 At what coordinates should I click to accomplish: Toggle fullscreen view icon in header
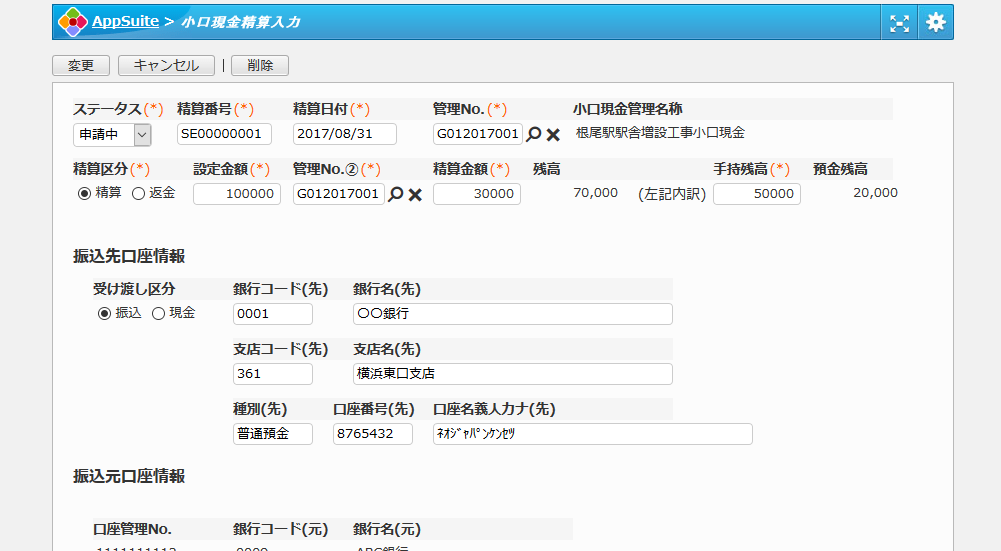click(x=900, y=22)
